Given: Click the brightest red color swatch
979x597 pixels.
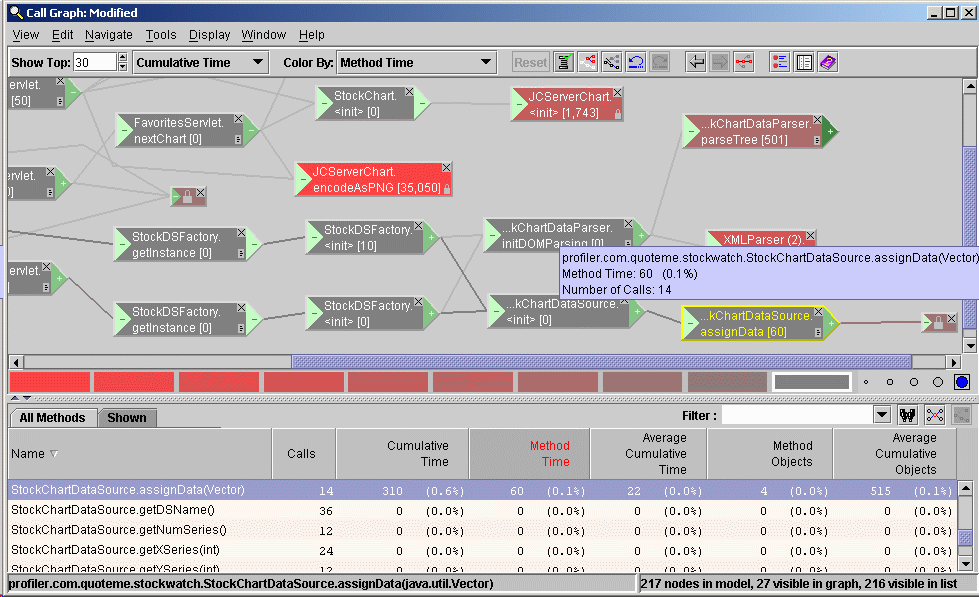Looking at the screenshot, I should point(49,382).
